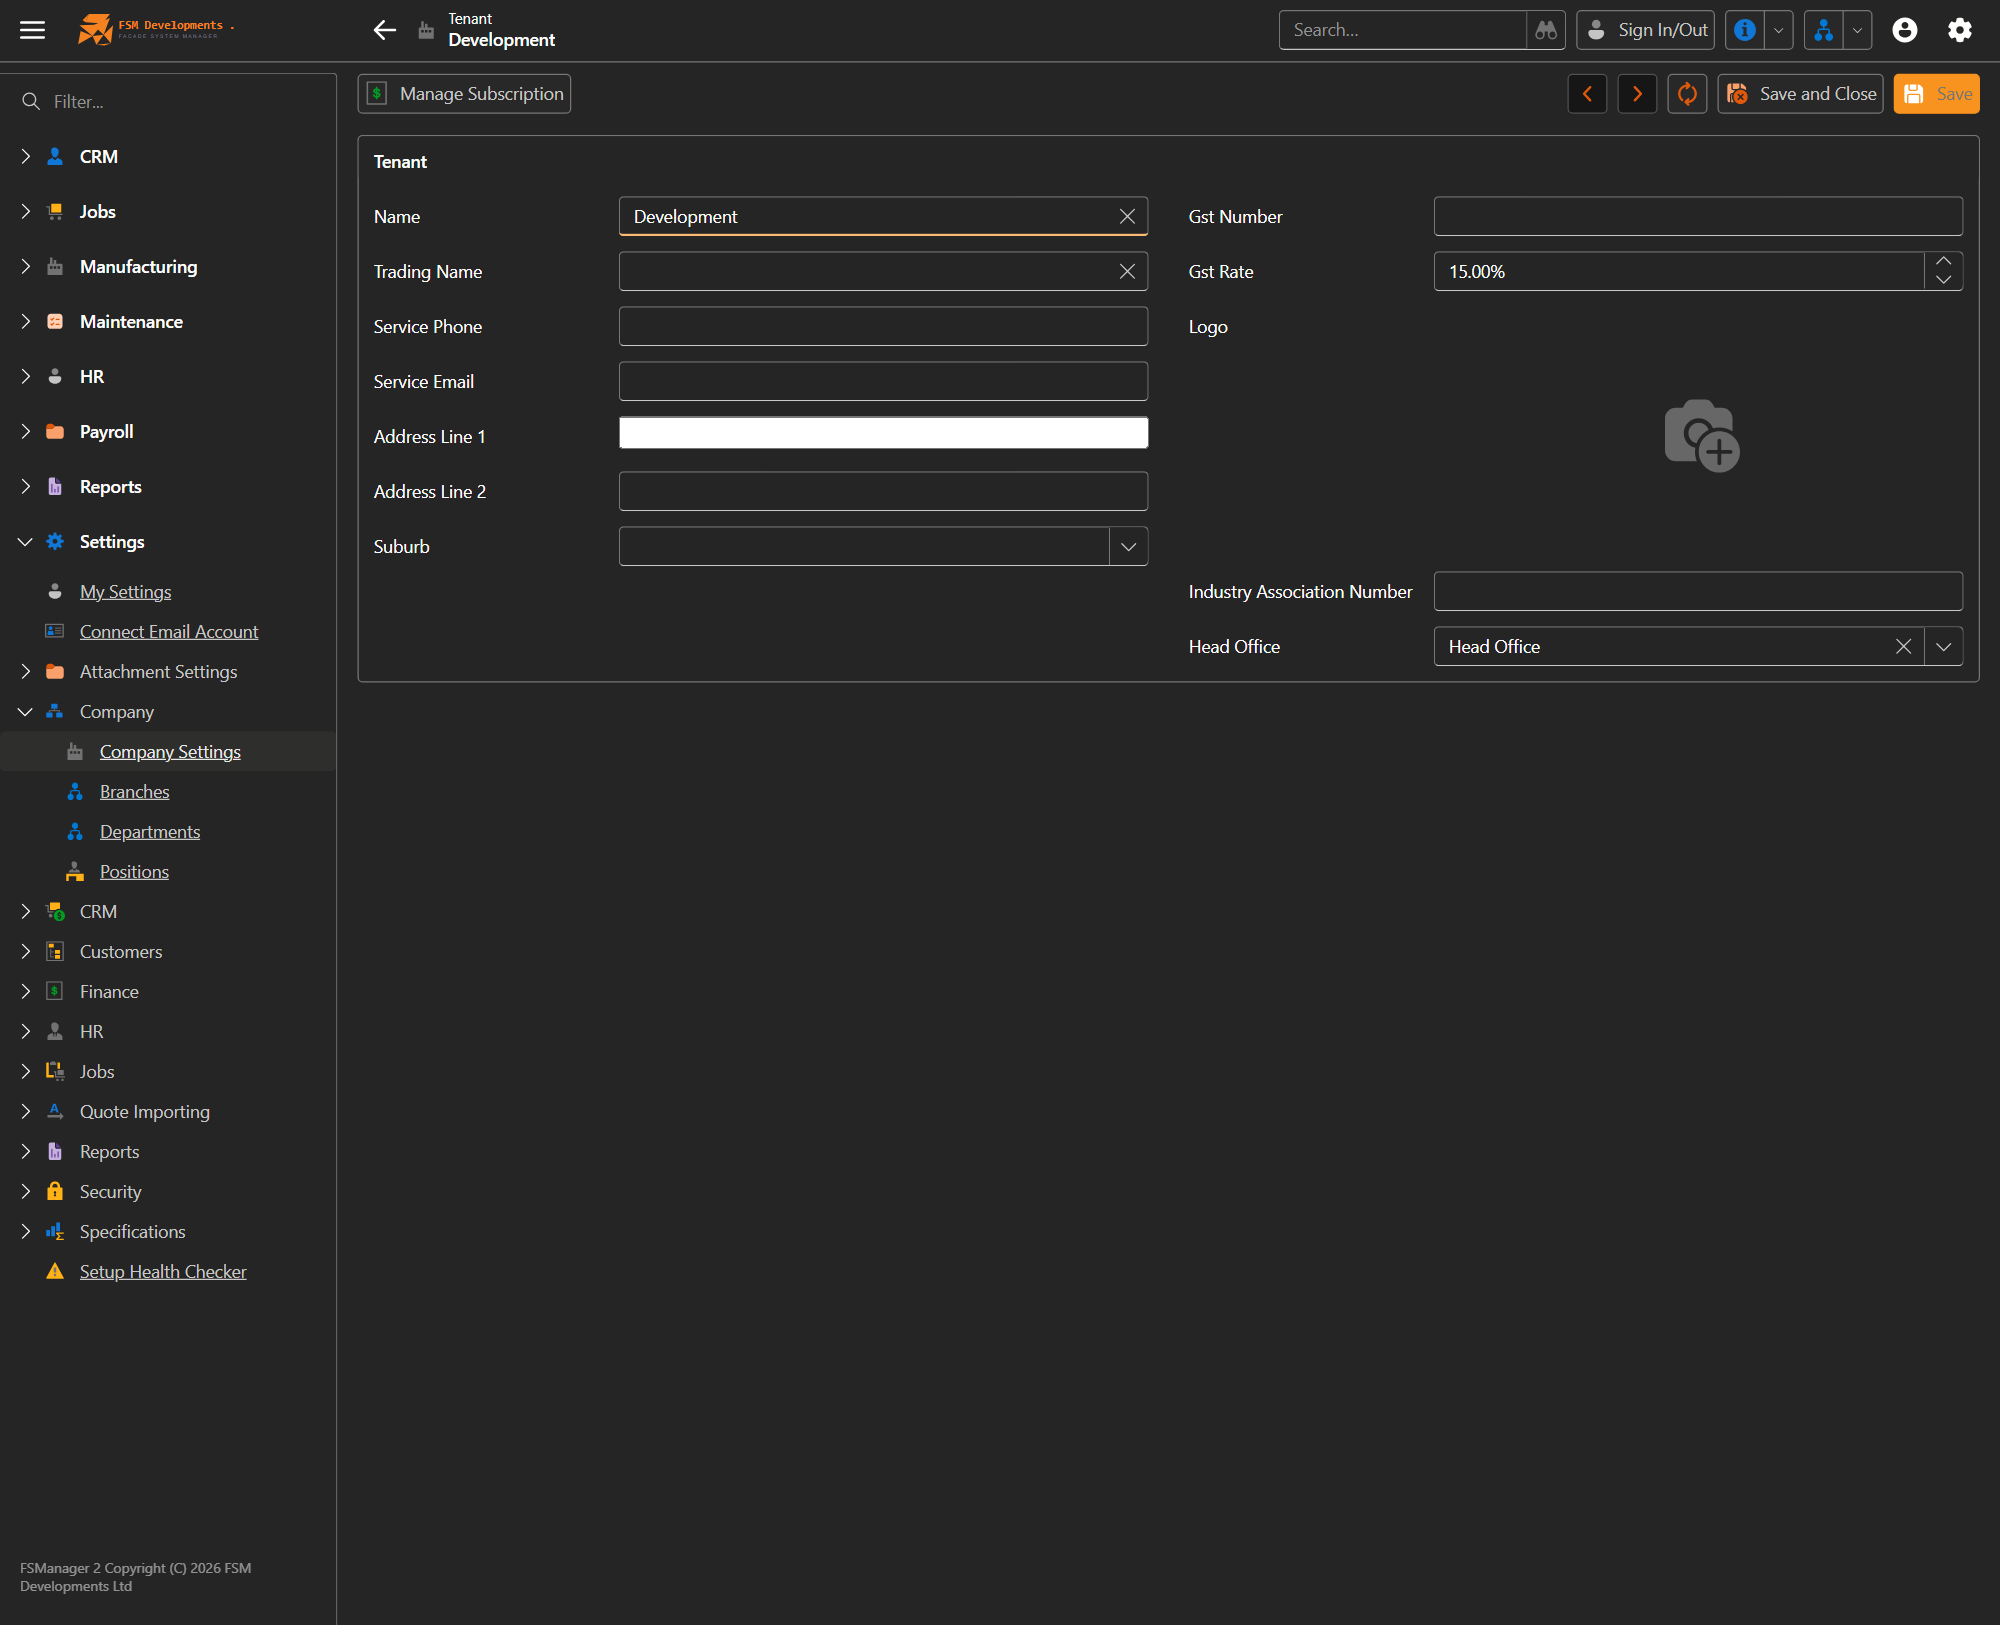Screen dimensions: 2000x1625
Task: Open the settings gear in header
Action: click(x=1960, y=30)
